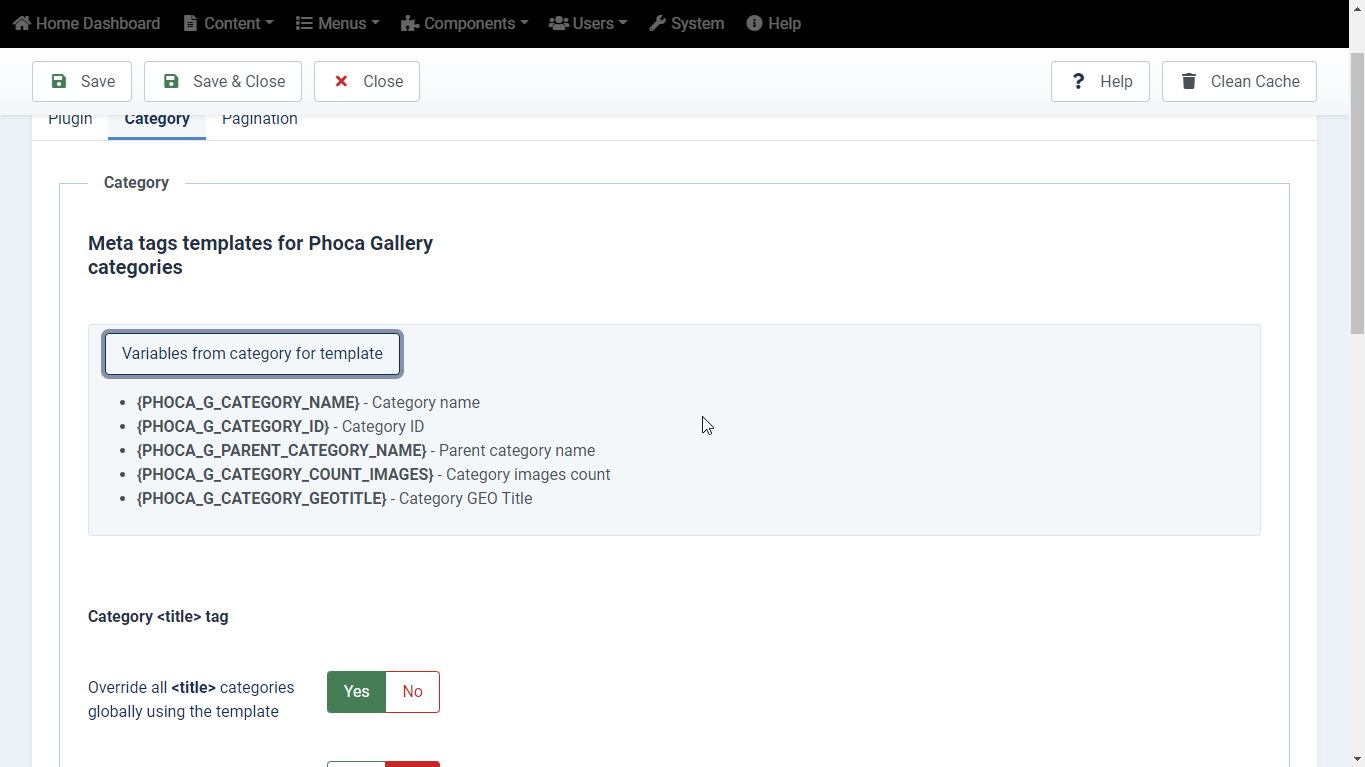Click the Components puzzle icon
This screenshot has height=767, width=1365.
click(409, 23)
